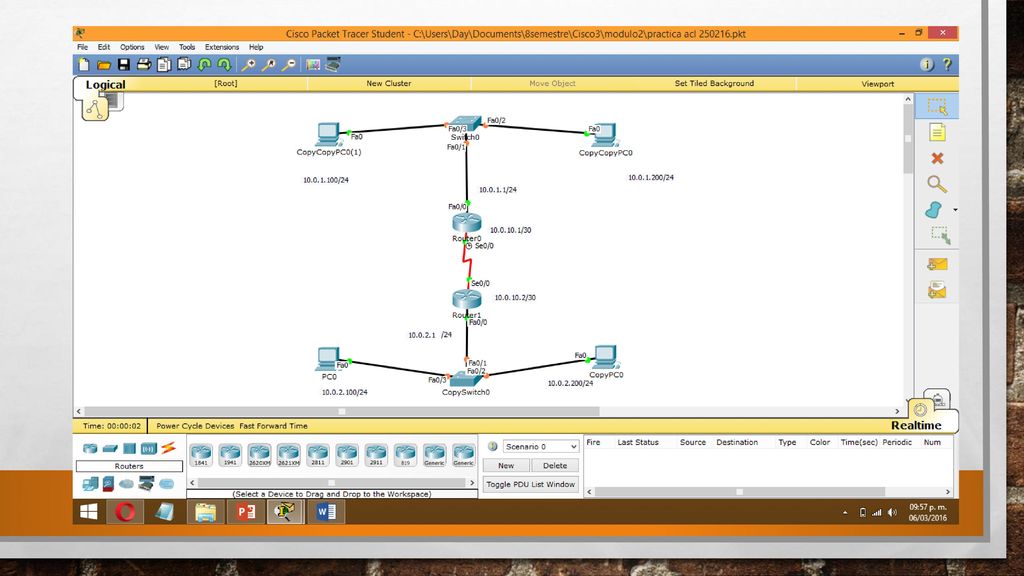Click the Add Complex PDU open envelope
Screen dimensions: 1024x576
(x=937, y=290)
